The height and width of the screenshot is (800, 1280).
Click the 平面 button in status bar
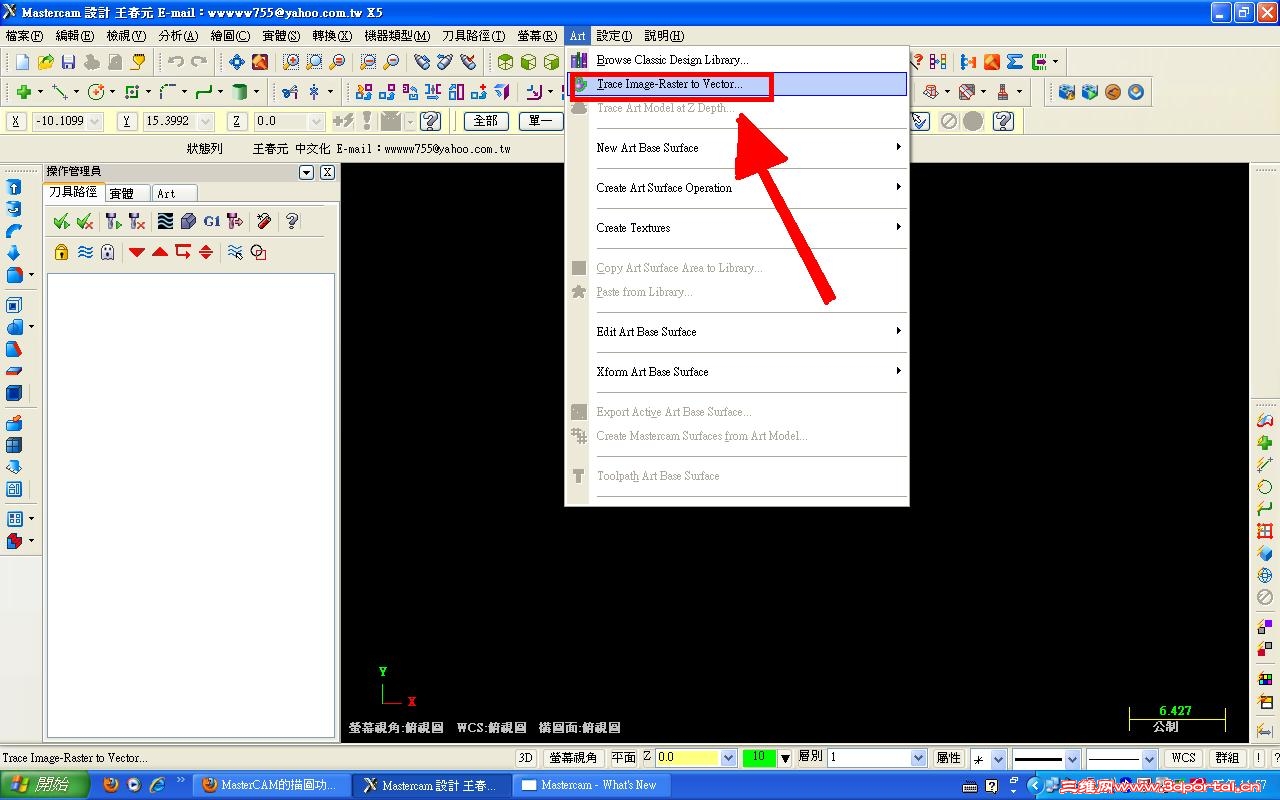(x=623, y=758)
